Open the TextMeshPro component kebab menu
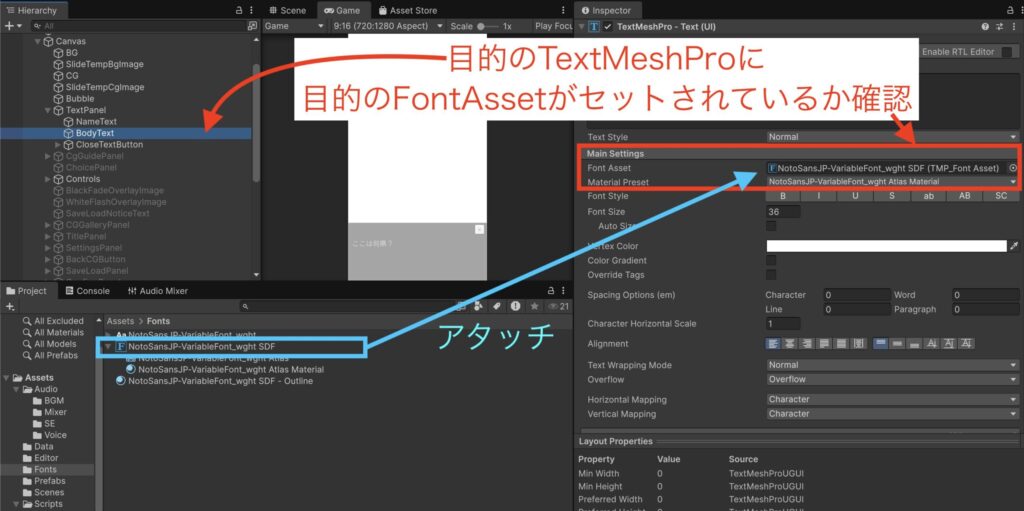The image size is (1024, 511). click(x=1013, y=26)
